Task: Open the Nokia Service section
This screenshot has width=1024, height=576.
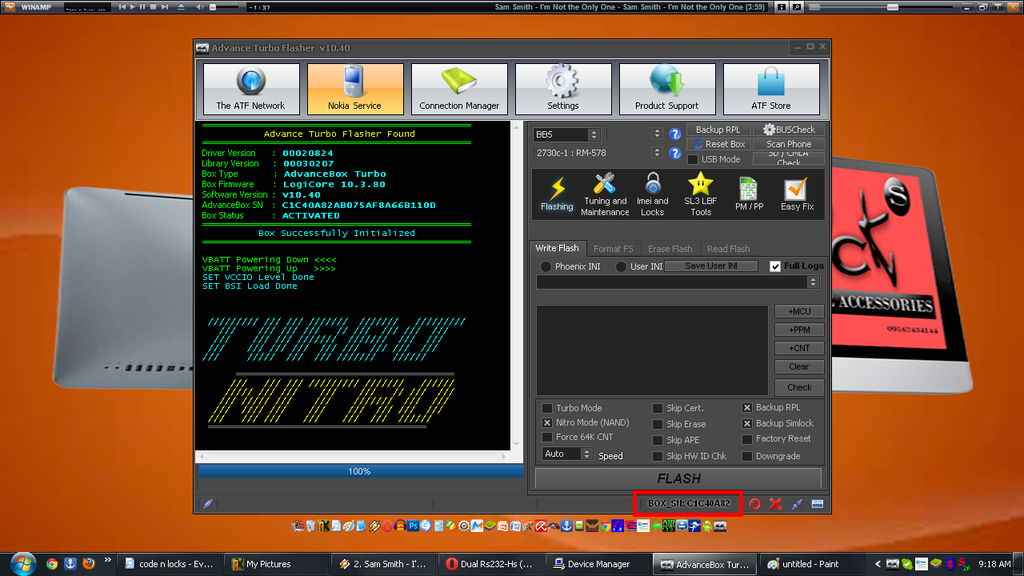Action: [x=355, y=89]
